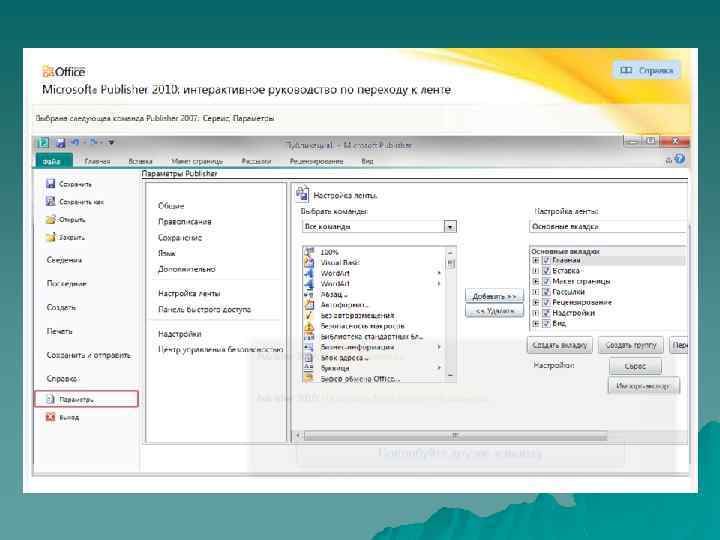Uncheck Главная in the ribbon tabs tree
Viewport: 720px width, 540px height.
coord(546,260)
